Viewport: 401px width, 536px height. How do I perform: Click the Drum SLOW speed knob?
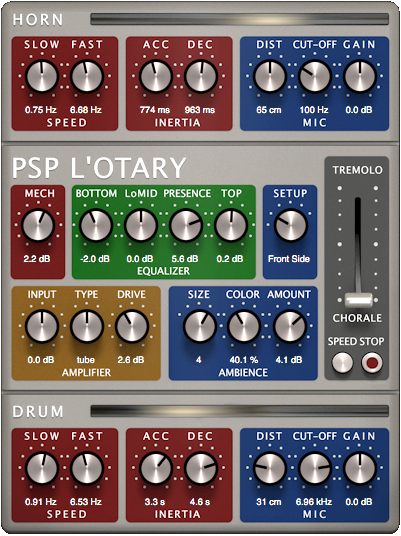click(x=42, y=469)
